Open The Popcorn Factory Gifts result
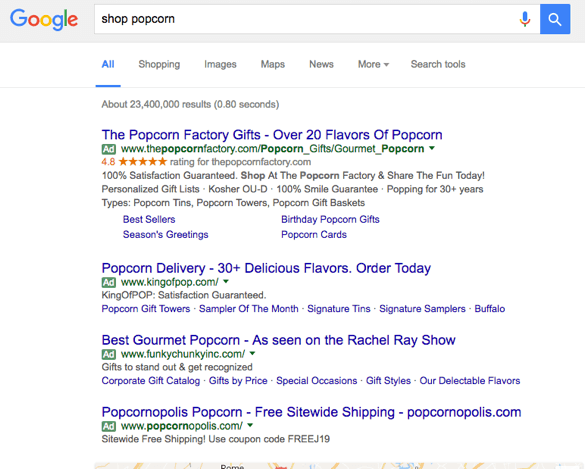The image size is (585, 469). [x=272, y=135]
